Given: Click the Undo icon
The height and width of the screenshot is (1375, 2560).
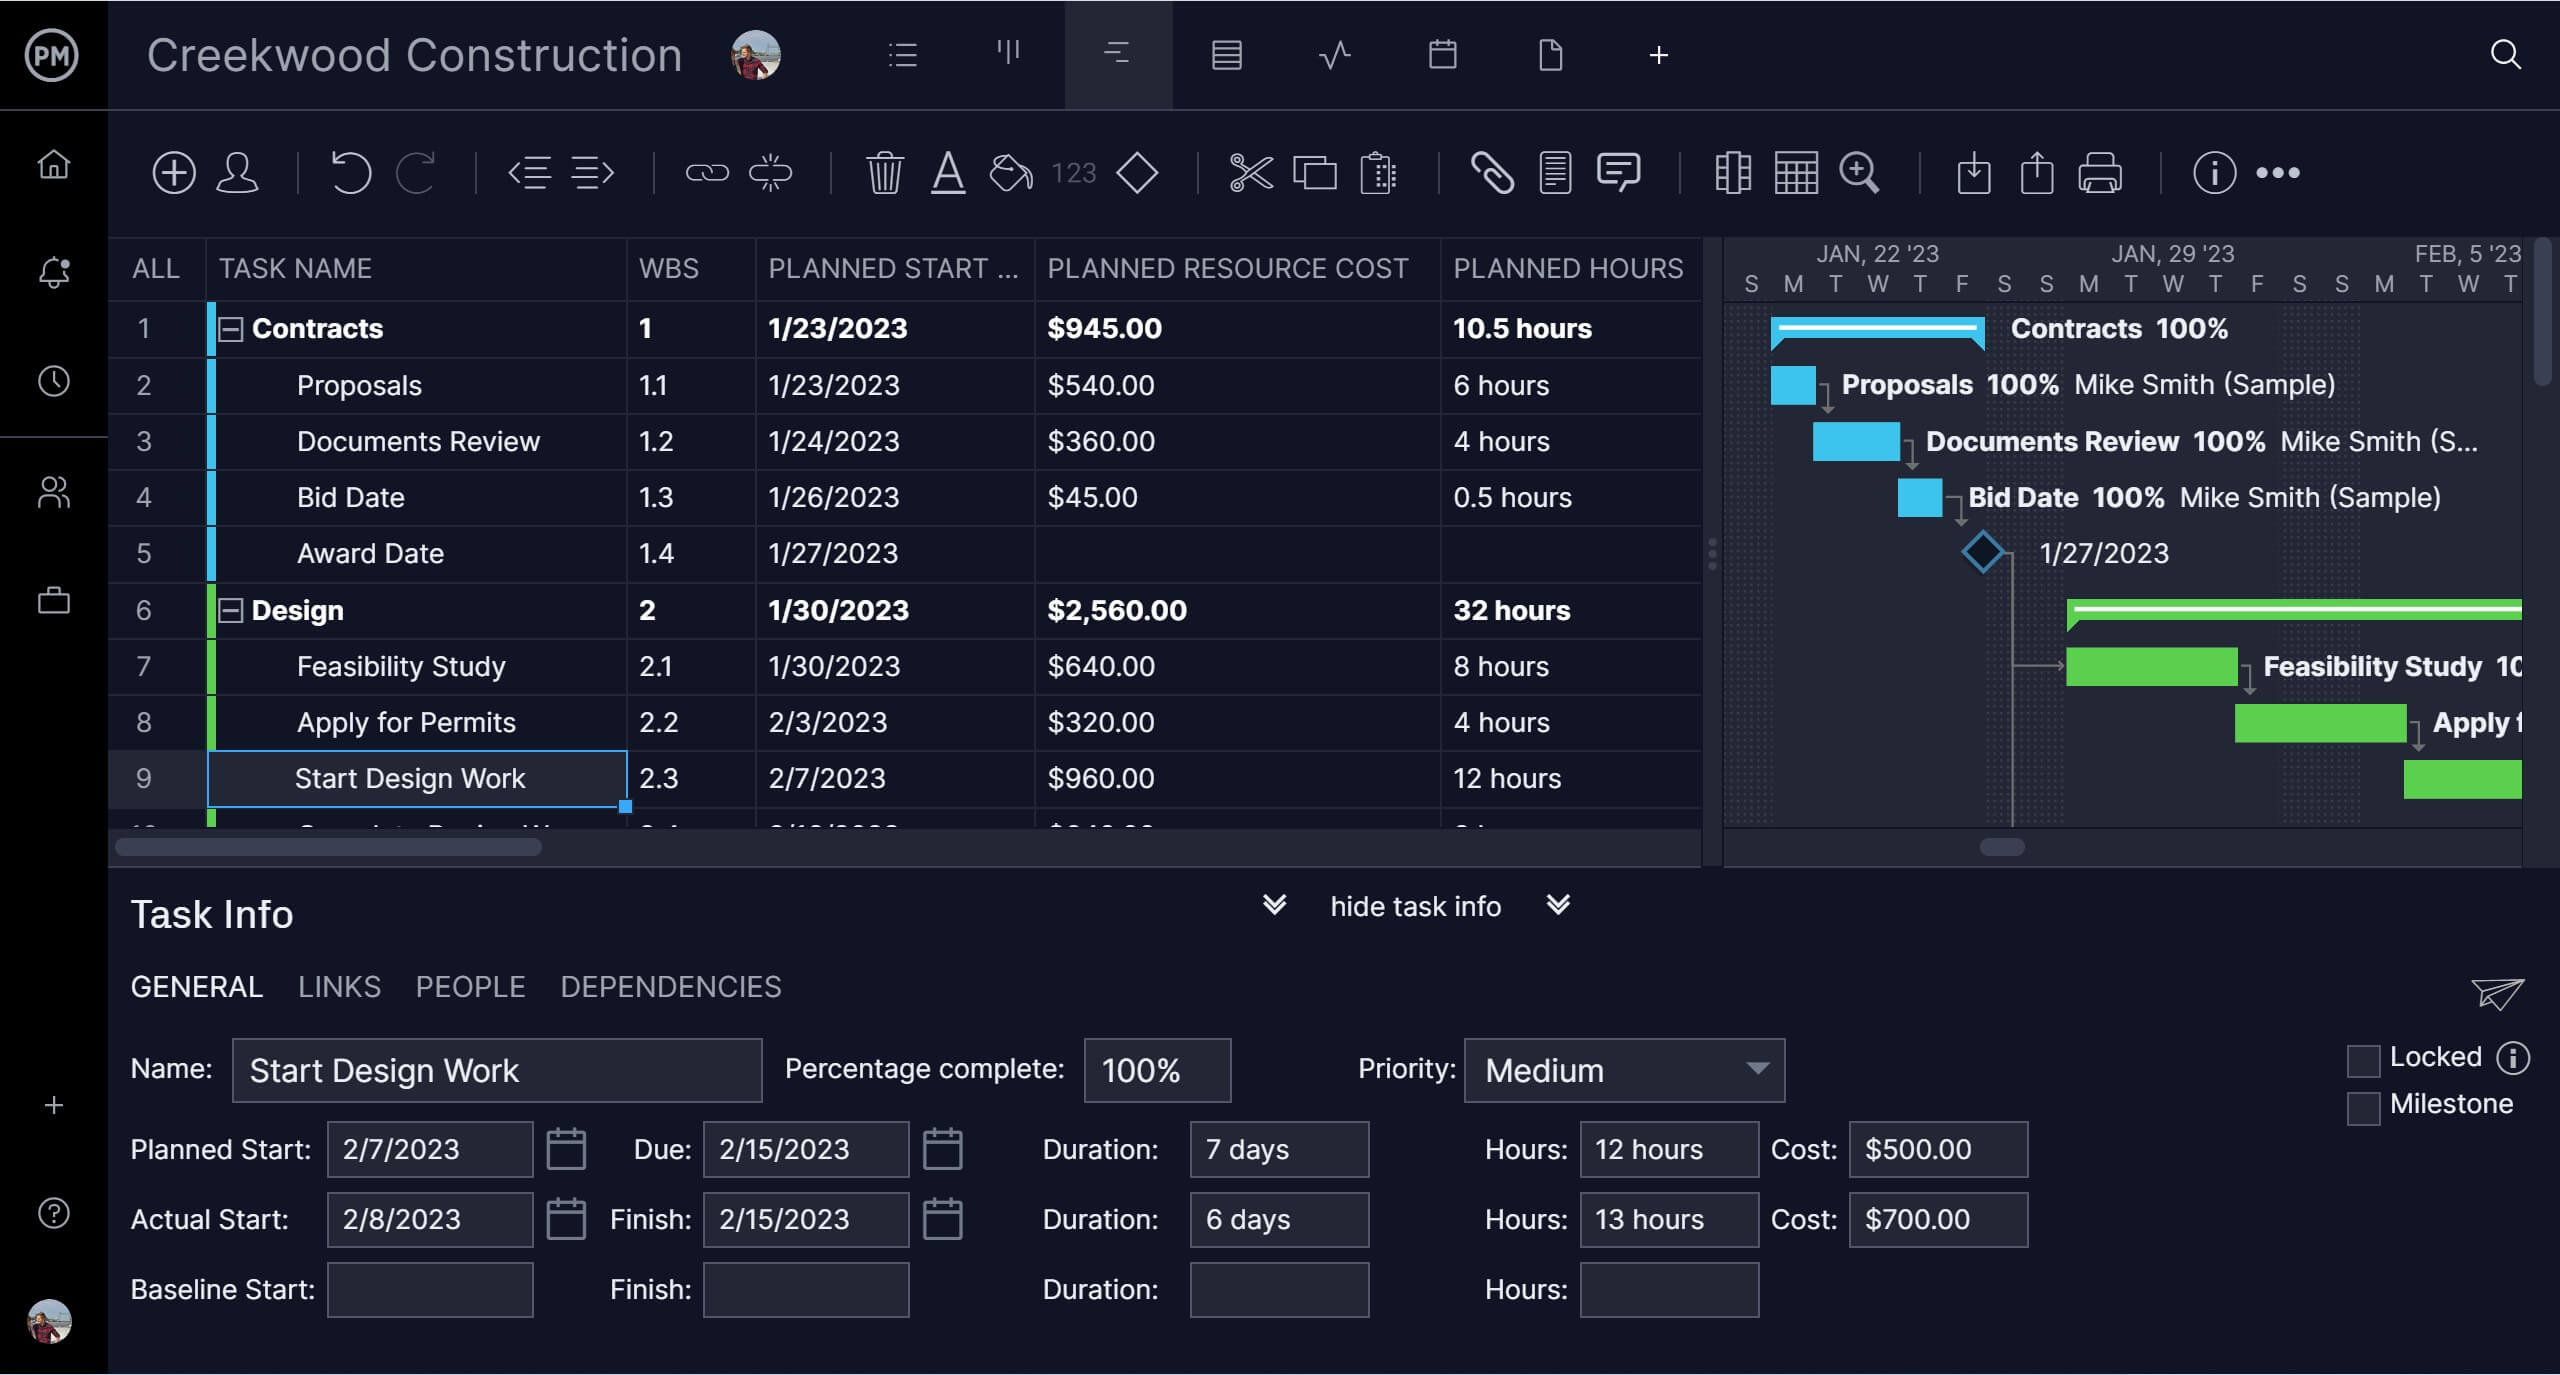Looking at the screenshot, I should click(350, 173).
